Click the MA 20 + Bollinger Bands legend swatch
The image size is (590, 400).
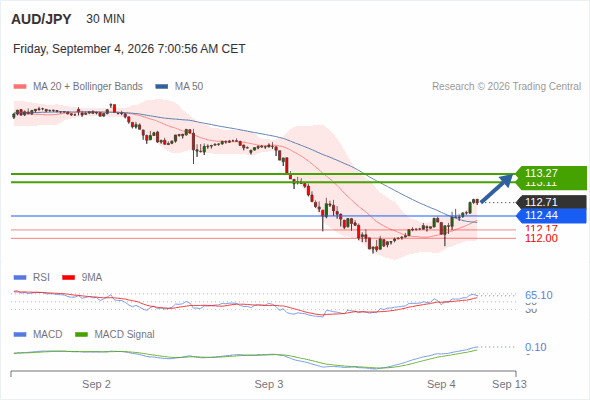tap(20, 87)
